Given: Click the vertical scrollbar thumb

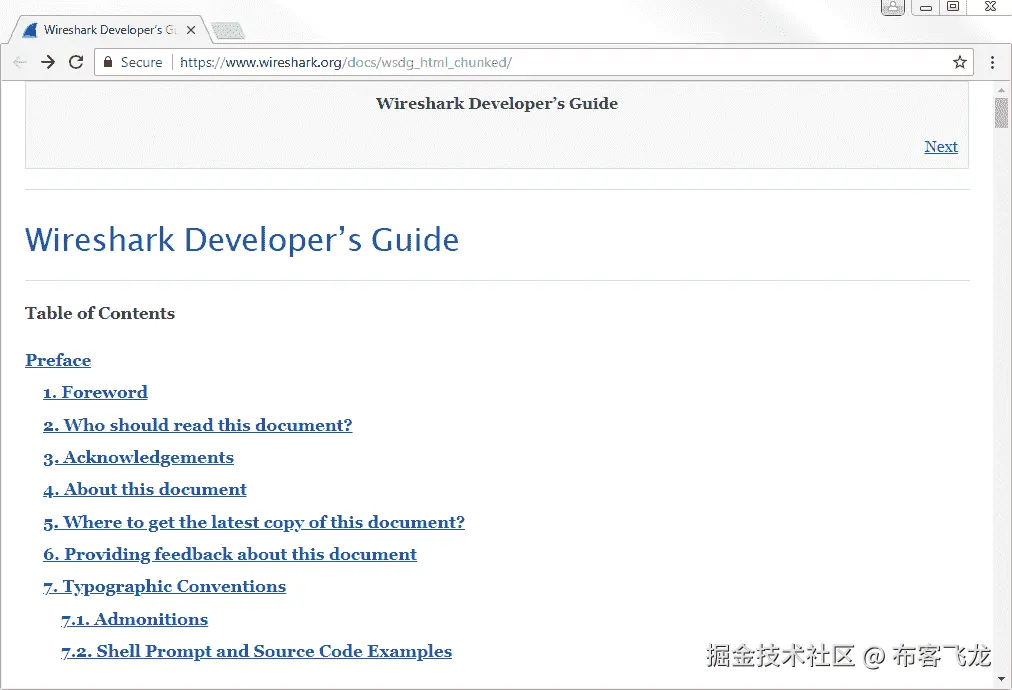Looking at the screenshot, I should click(x=1001, y=112).
